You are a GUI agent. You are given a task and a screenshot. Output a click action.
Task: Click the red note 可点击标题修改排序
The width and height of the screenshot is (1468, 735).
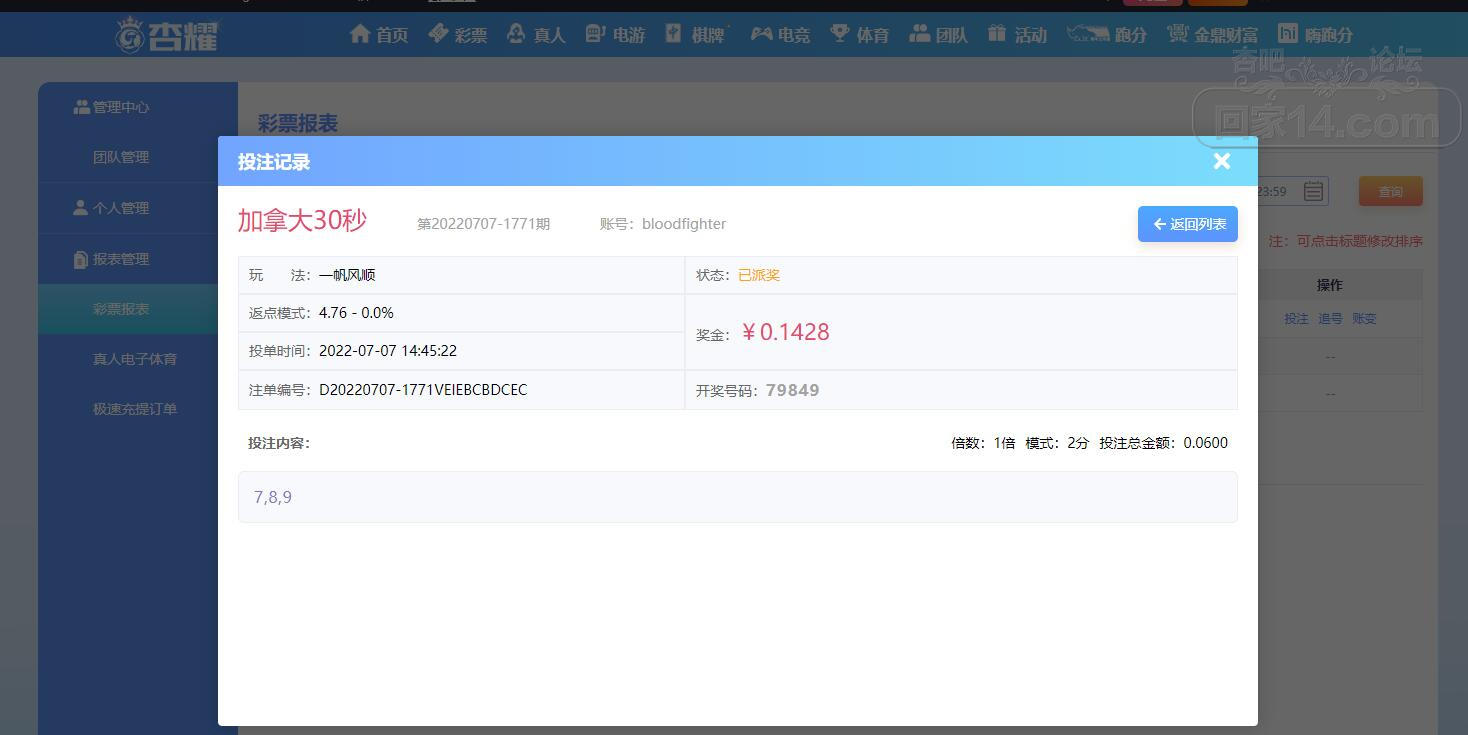coord(1359,241)
